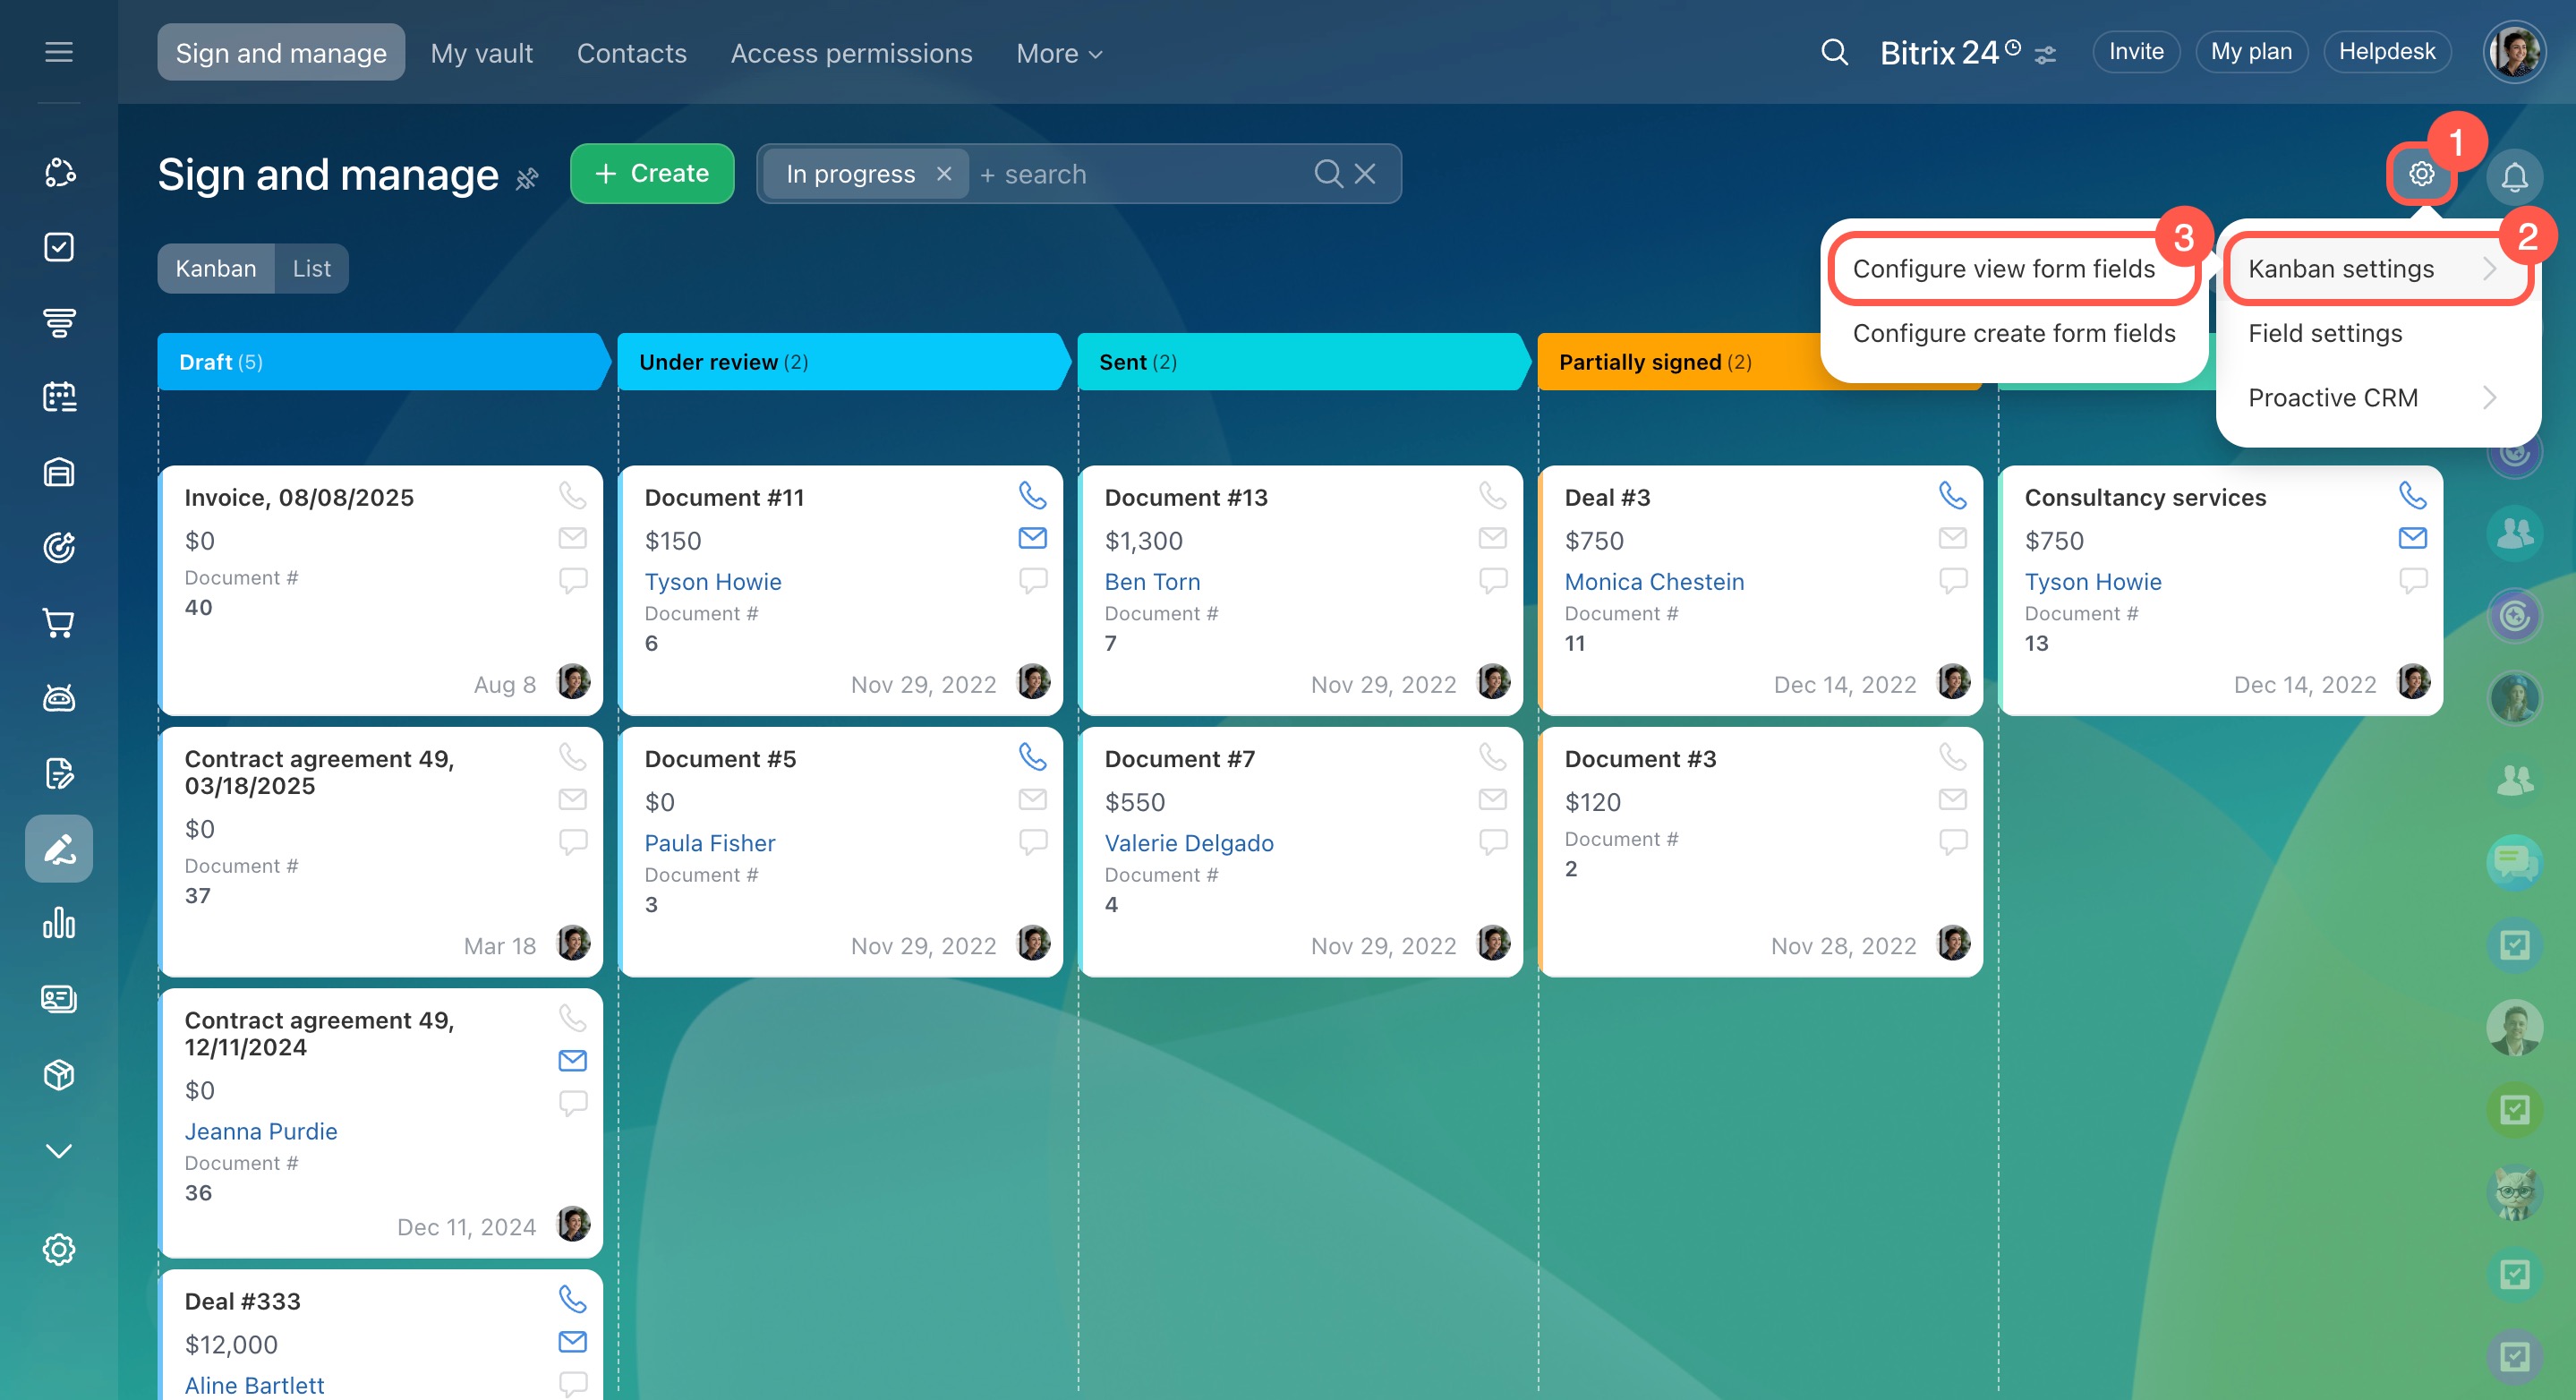This screenshot has height=1400, width=2576.
Task: Click the global search magnifier icon
Action: click(1834, 52)
